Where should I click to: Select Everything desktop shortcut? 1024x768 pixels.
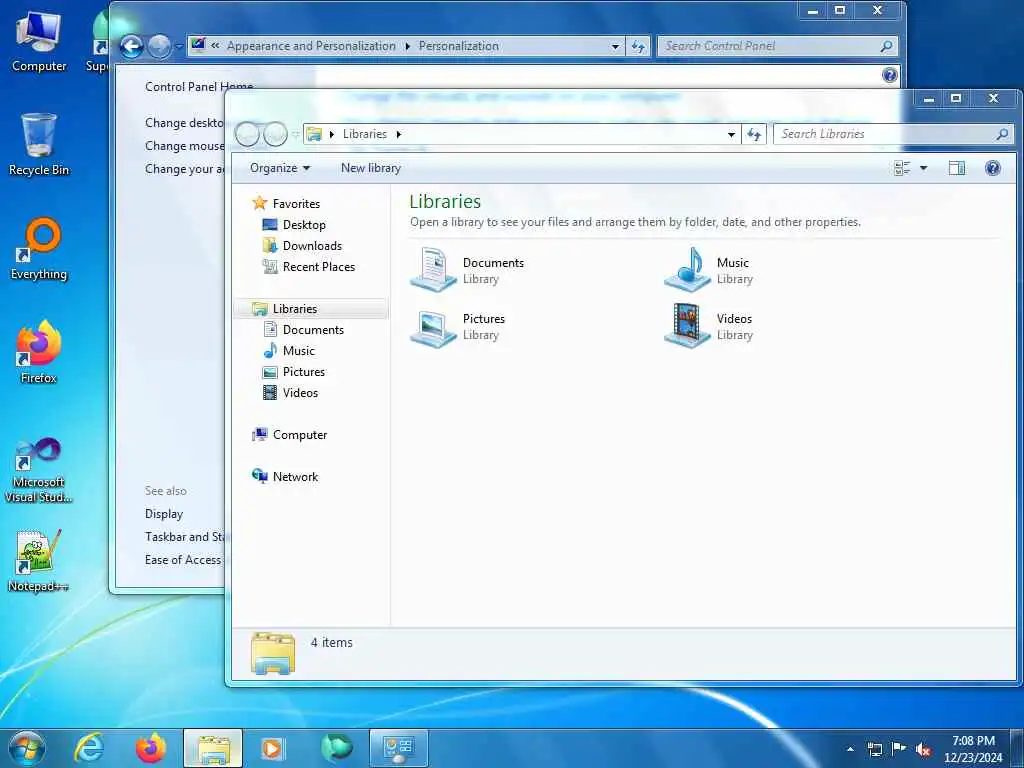pyautogui.click(x=39, y=249)
